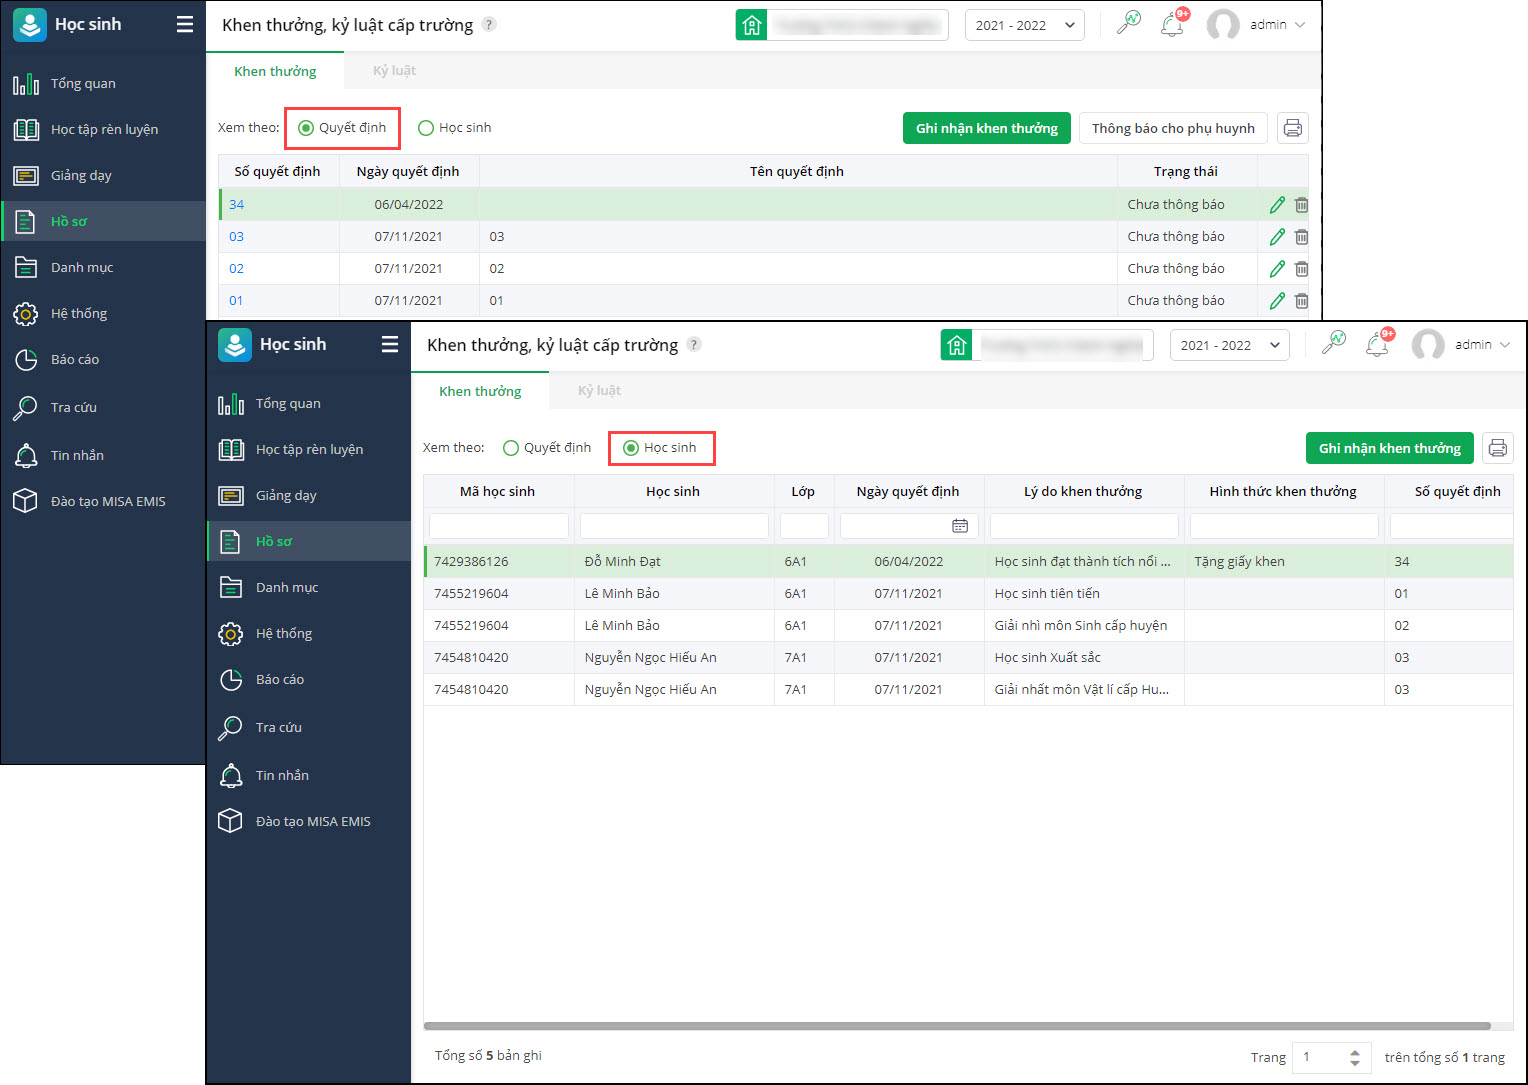Screen dimensions: 1528x1085
Task: Switch to the Kỷ luật tab in the lower window
Action: coord(599,391)
